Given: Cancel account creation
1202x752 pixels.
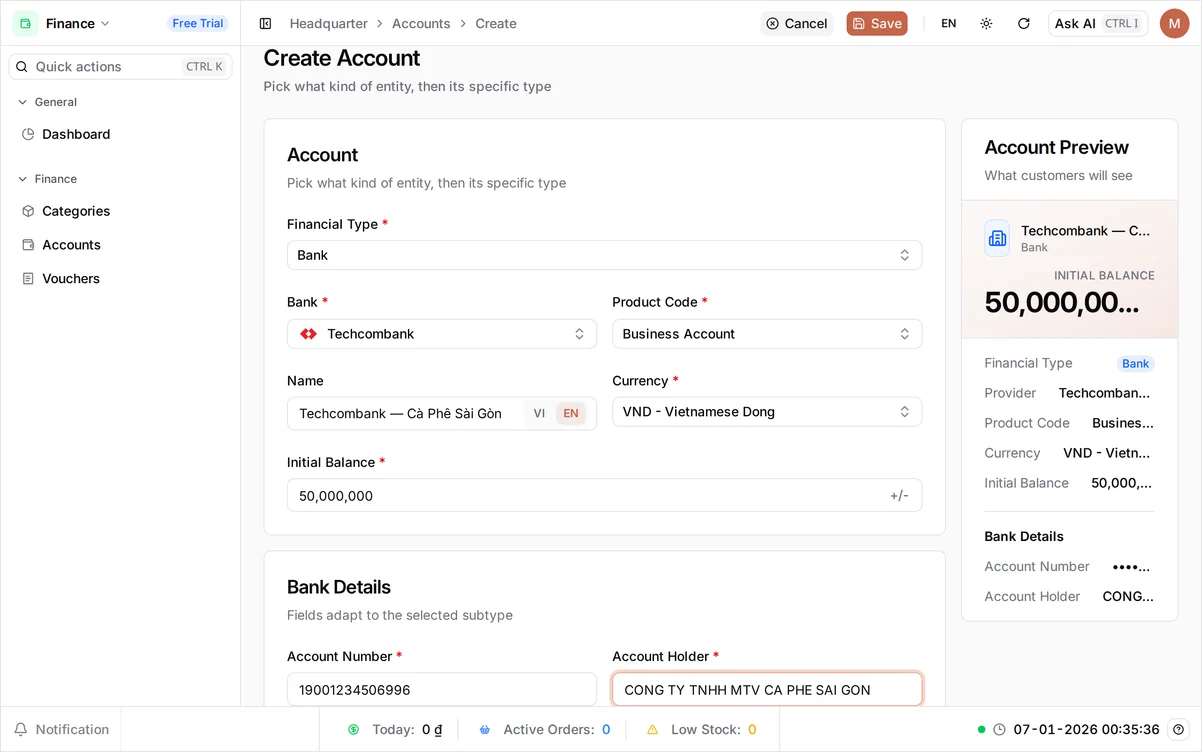Looking at the screenshot, I should pos(797,23).
